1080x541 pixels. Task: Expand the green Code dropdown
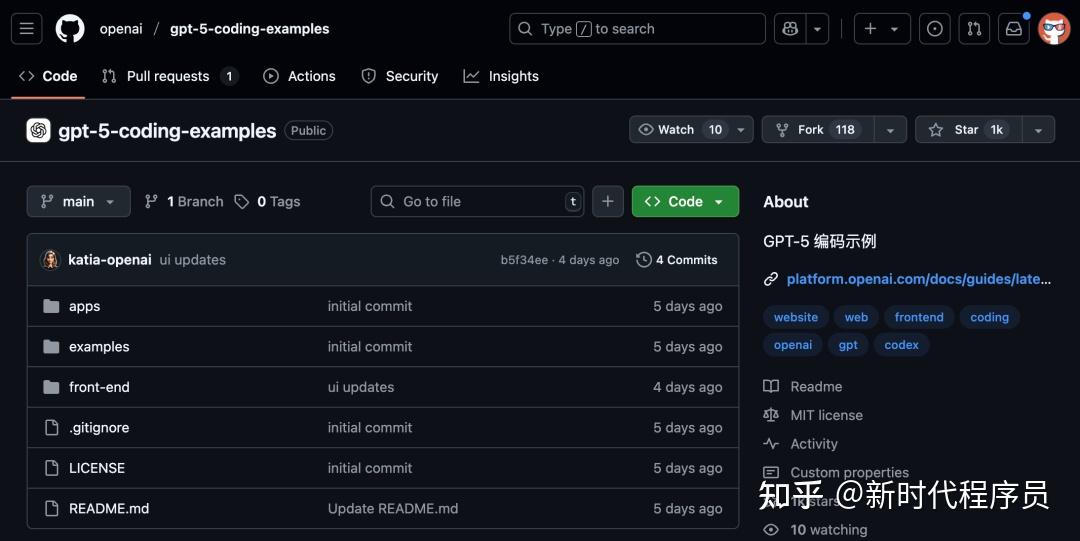tap(685, 201)
